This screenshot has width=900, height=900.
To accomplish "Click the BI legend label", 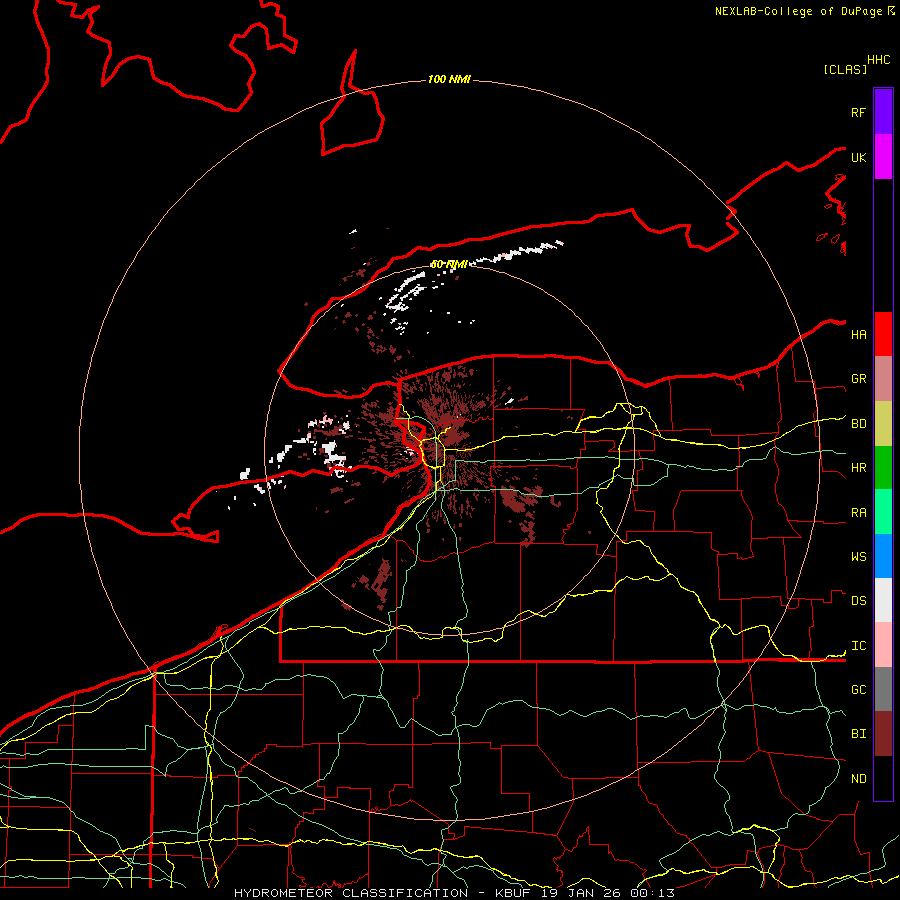I will coord(859,734).
